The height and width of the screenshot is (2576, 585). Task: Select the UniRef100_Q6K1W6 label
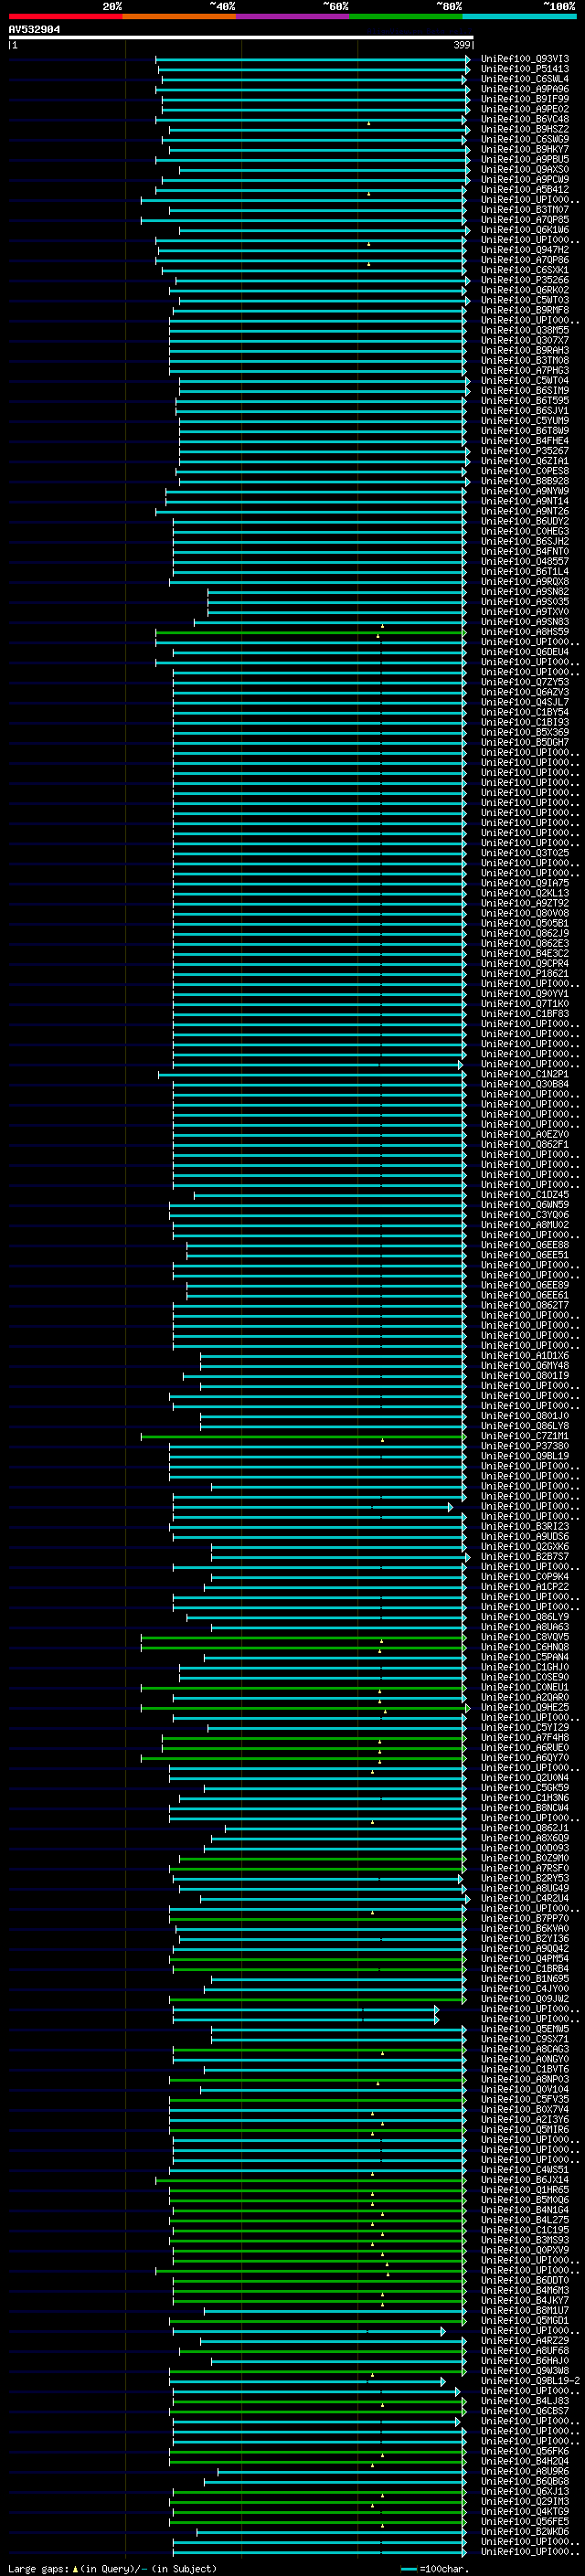[x=524, y=230]
